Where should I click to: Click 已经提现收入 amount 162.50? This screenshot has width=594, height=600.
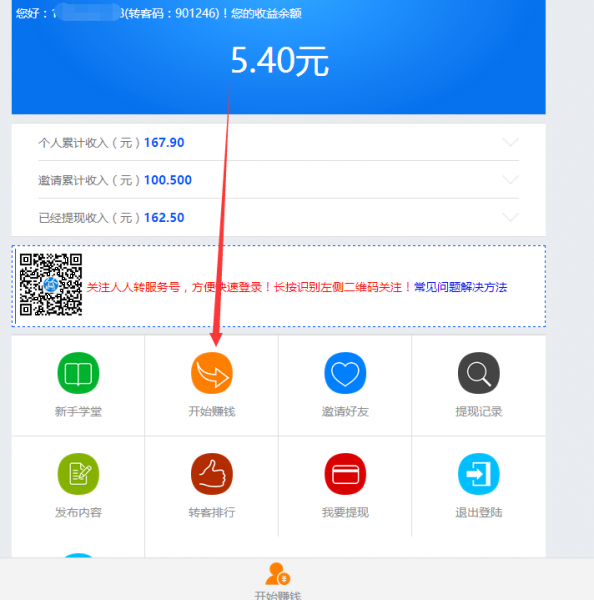[x=164, y=217]
